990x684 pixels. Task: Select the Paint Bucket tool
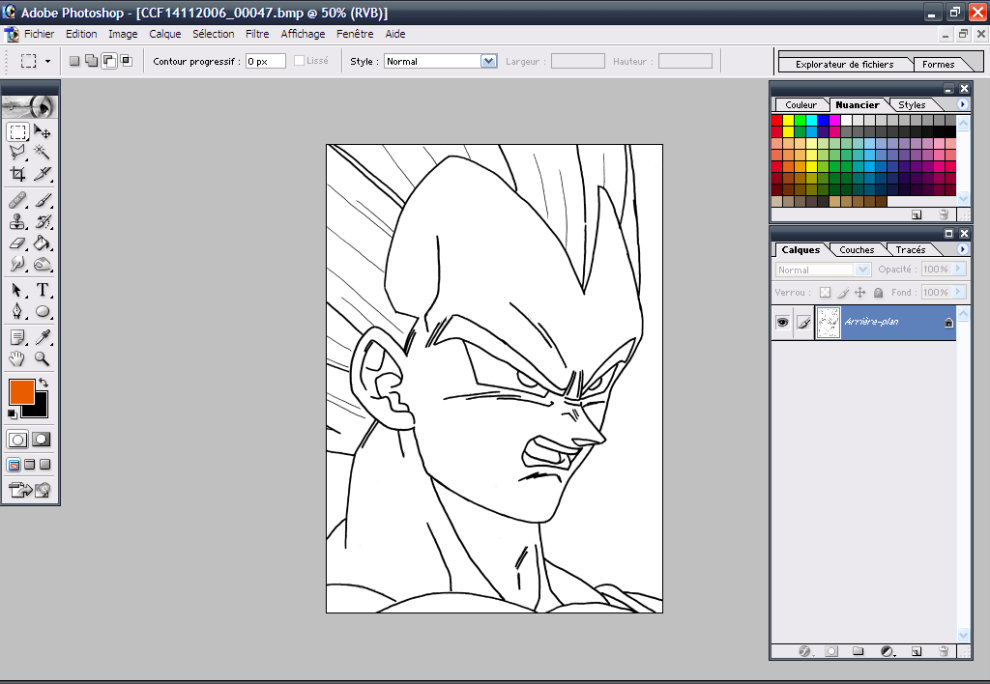pos(42,243)
